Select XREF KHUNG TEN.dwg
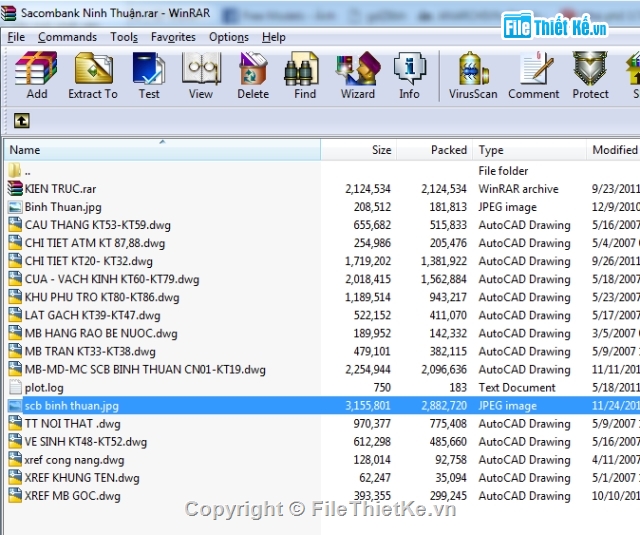 pos(82,477)
